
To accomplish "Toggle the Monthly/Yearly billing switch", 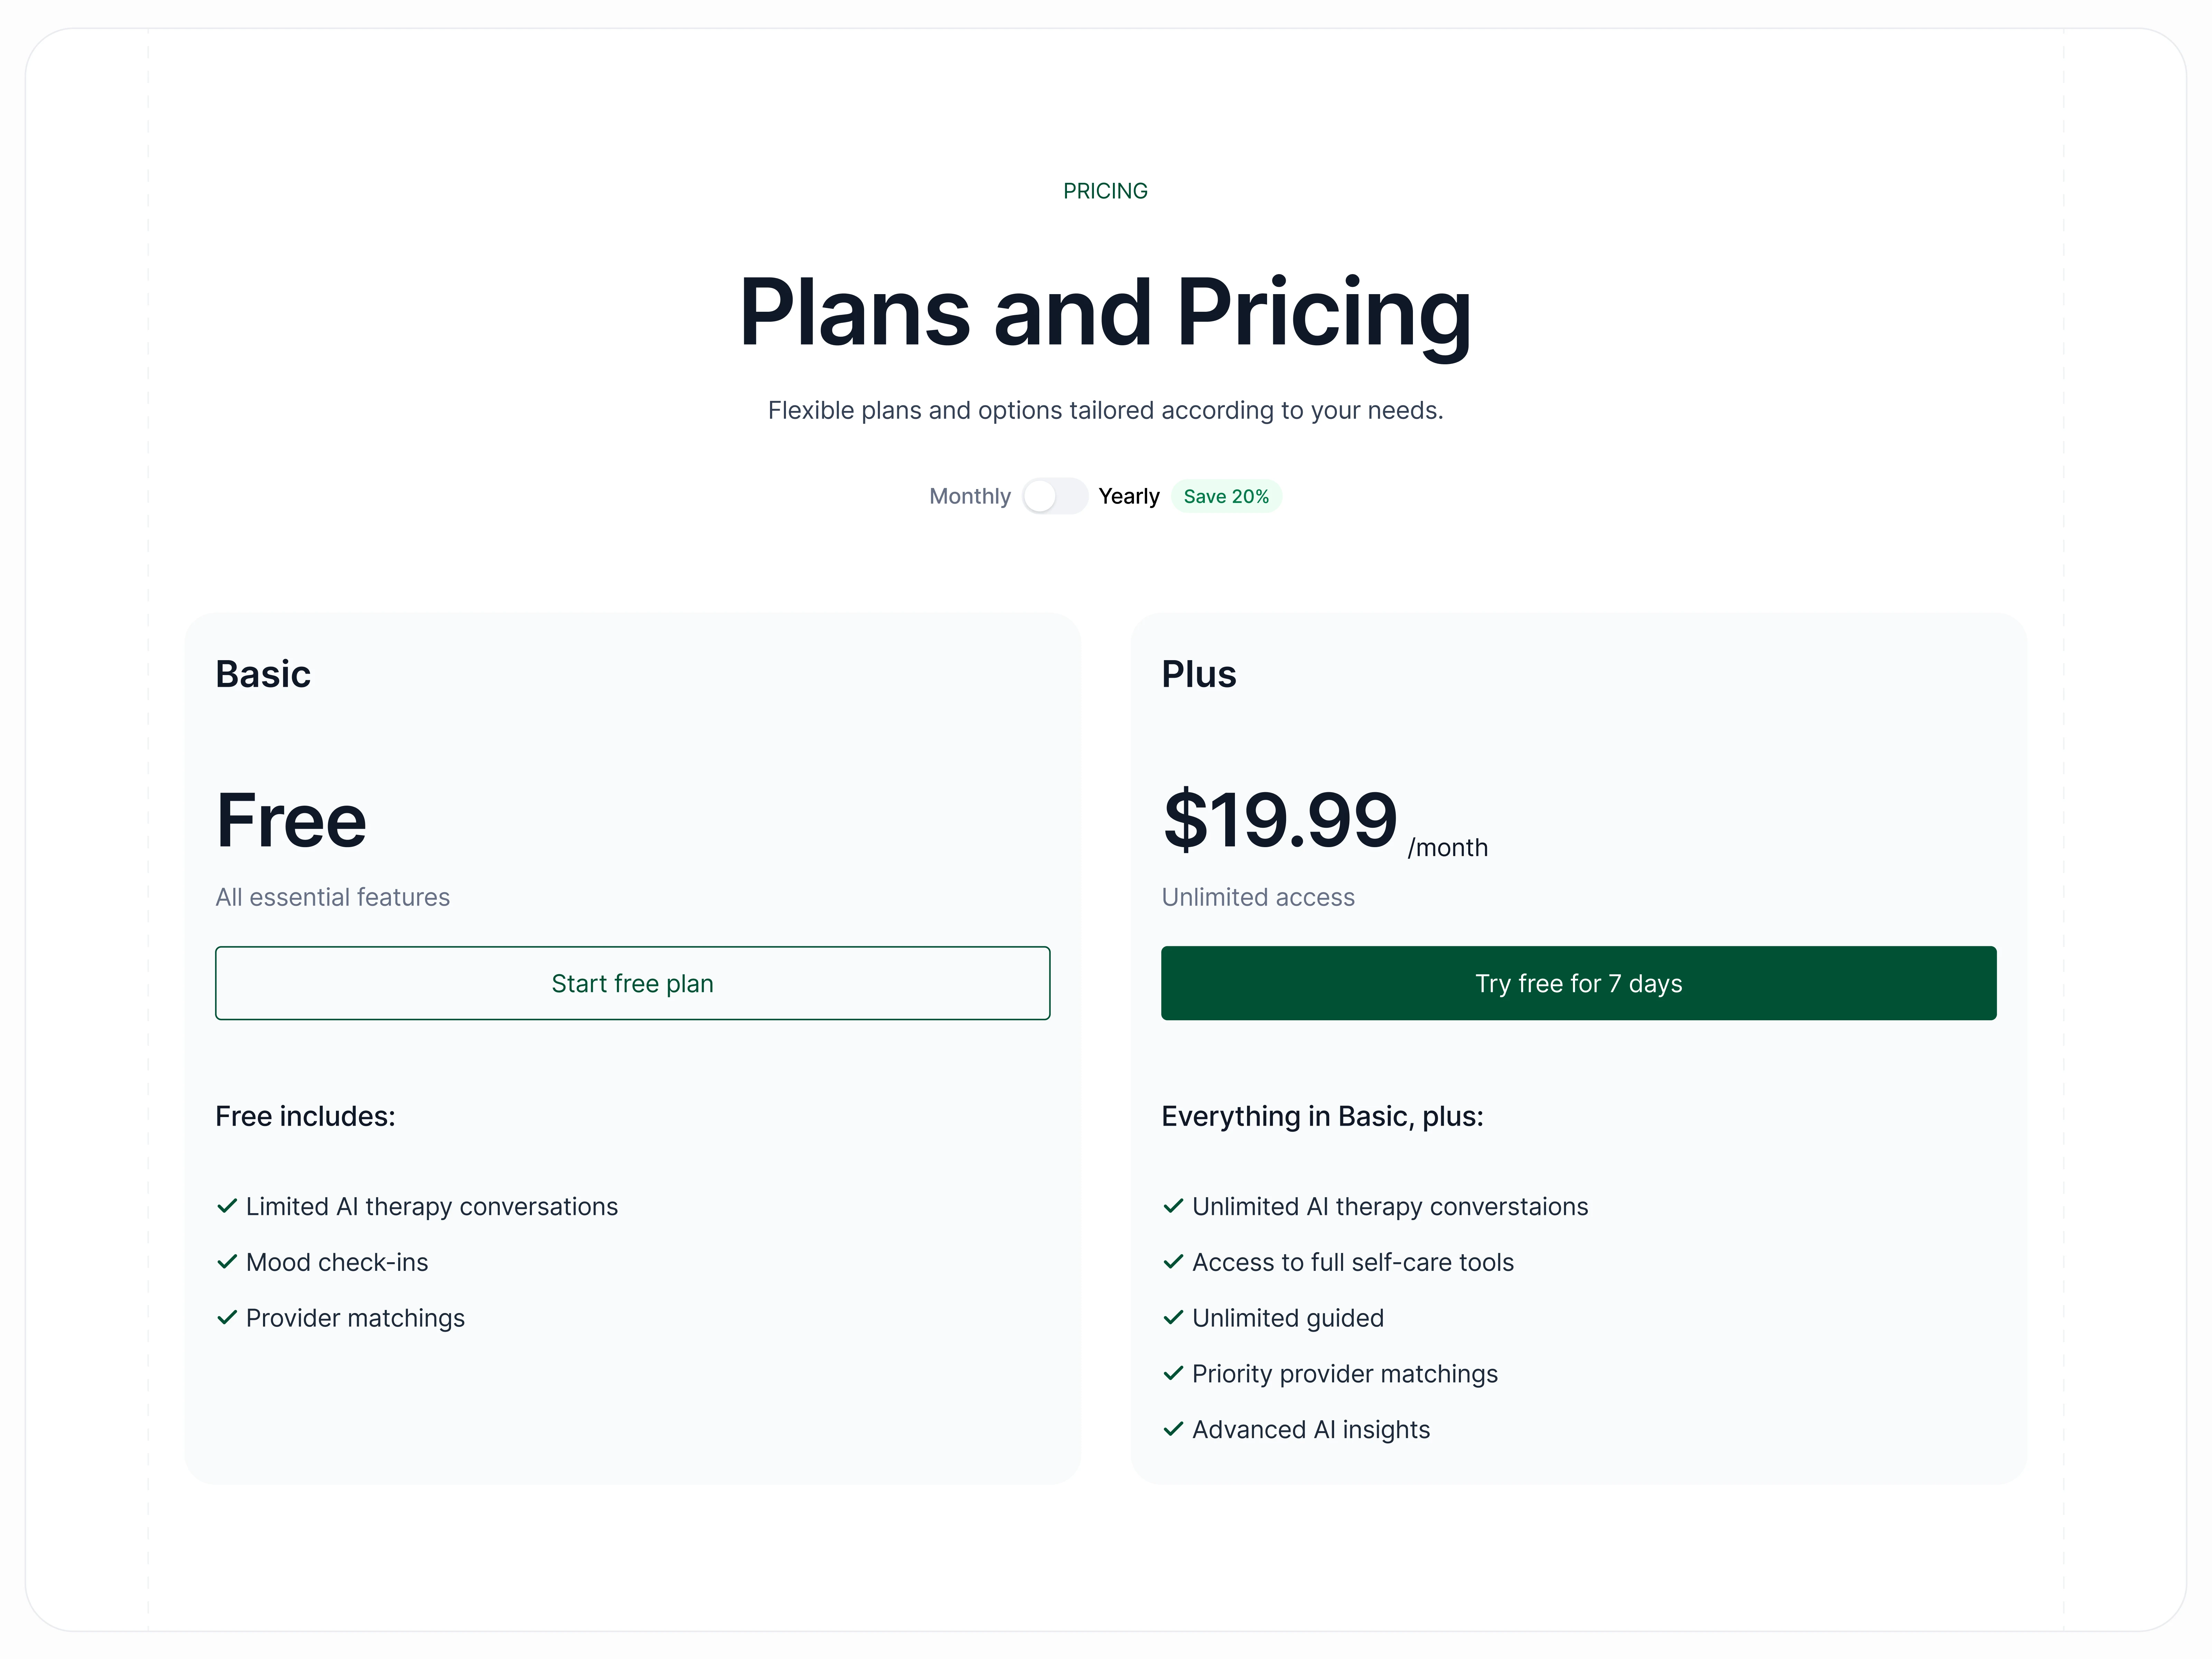I will click(x=1054, y=496).
